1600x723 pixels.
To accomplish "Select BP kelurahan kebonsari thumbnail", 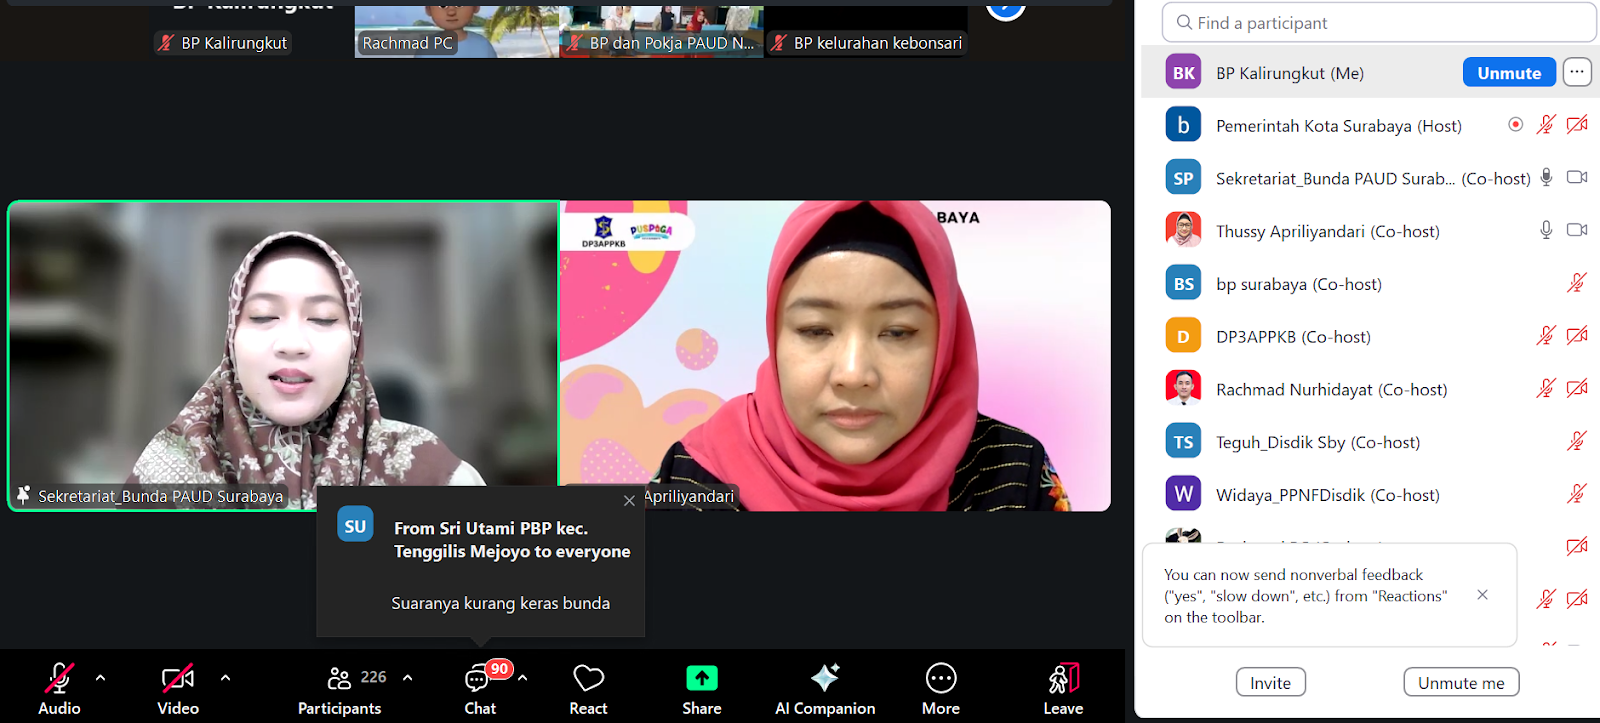I will 866,30.
